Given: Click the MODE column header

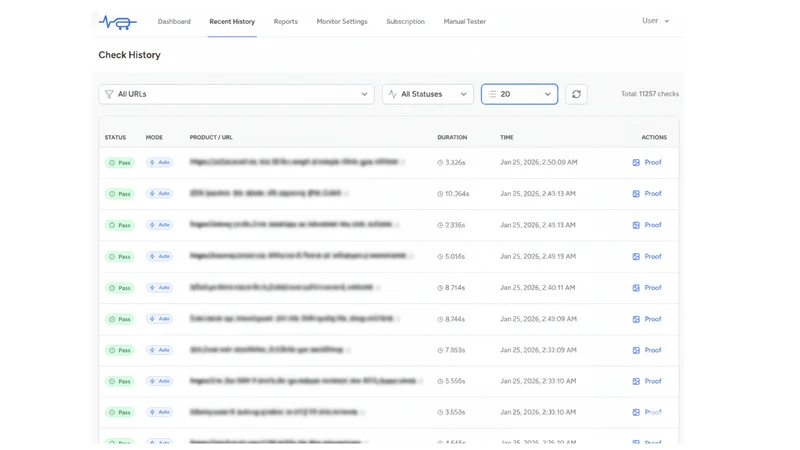Looking at the screenshot, I should tap(154, 137).
